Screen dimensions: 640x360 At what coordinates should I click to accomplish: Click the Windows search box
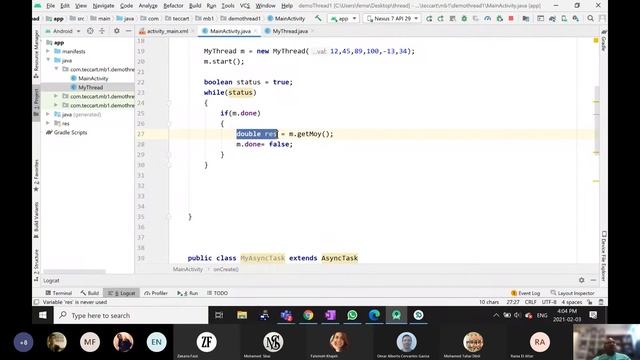[x=131, y=315]
